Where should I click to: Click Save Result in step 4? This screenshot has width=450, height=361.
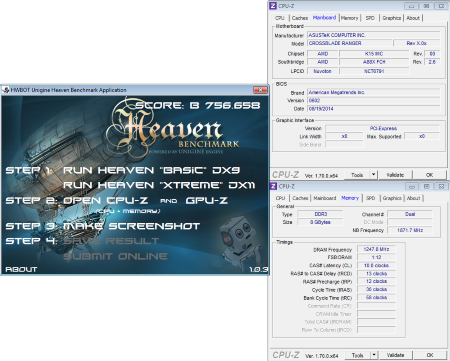click(111, 241)
